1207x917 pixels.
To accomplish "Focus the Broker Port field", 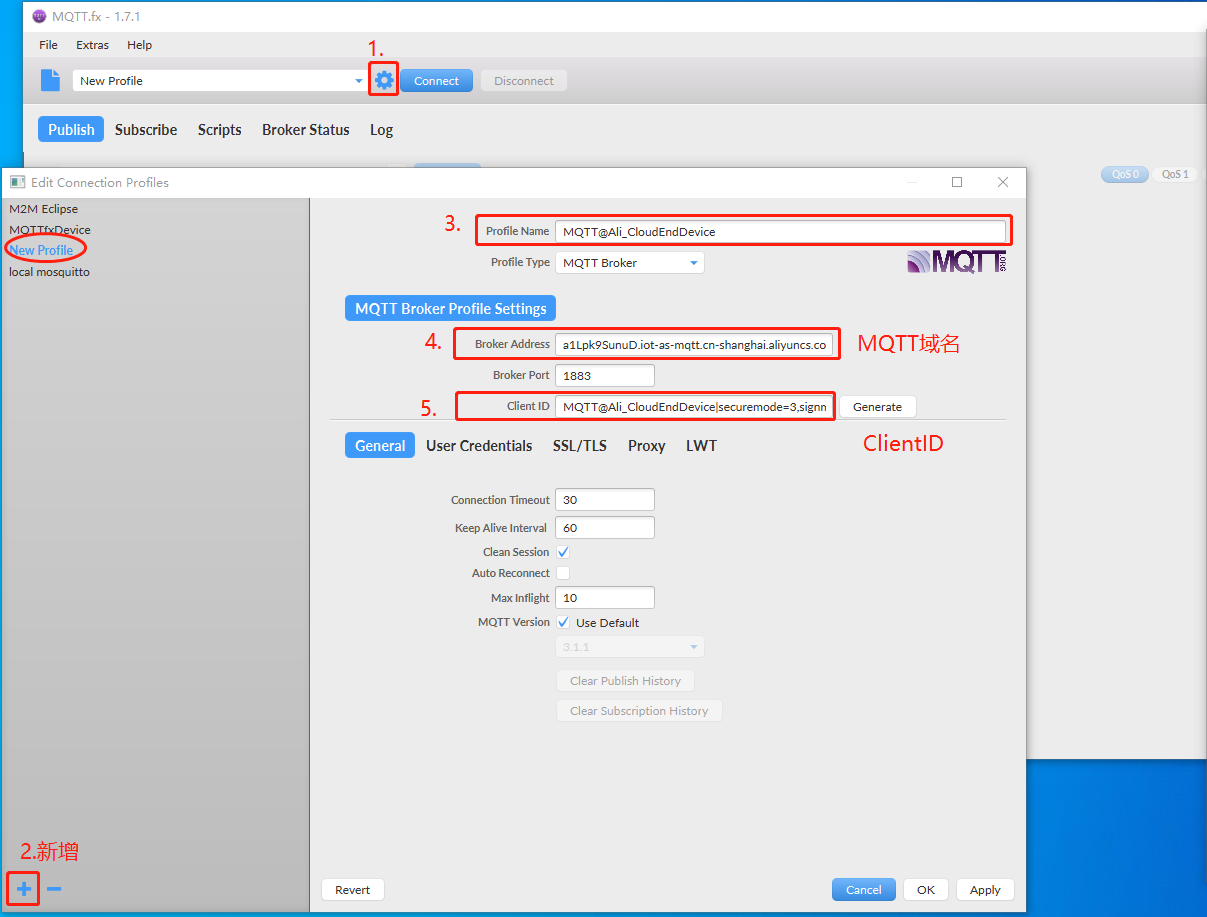I will click(605, 376).
